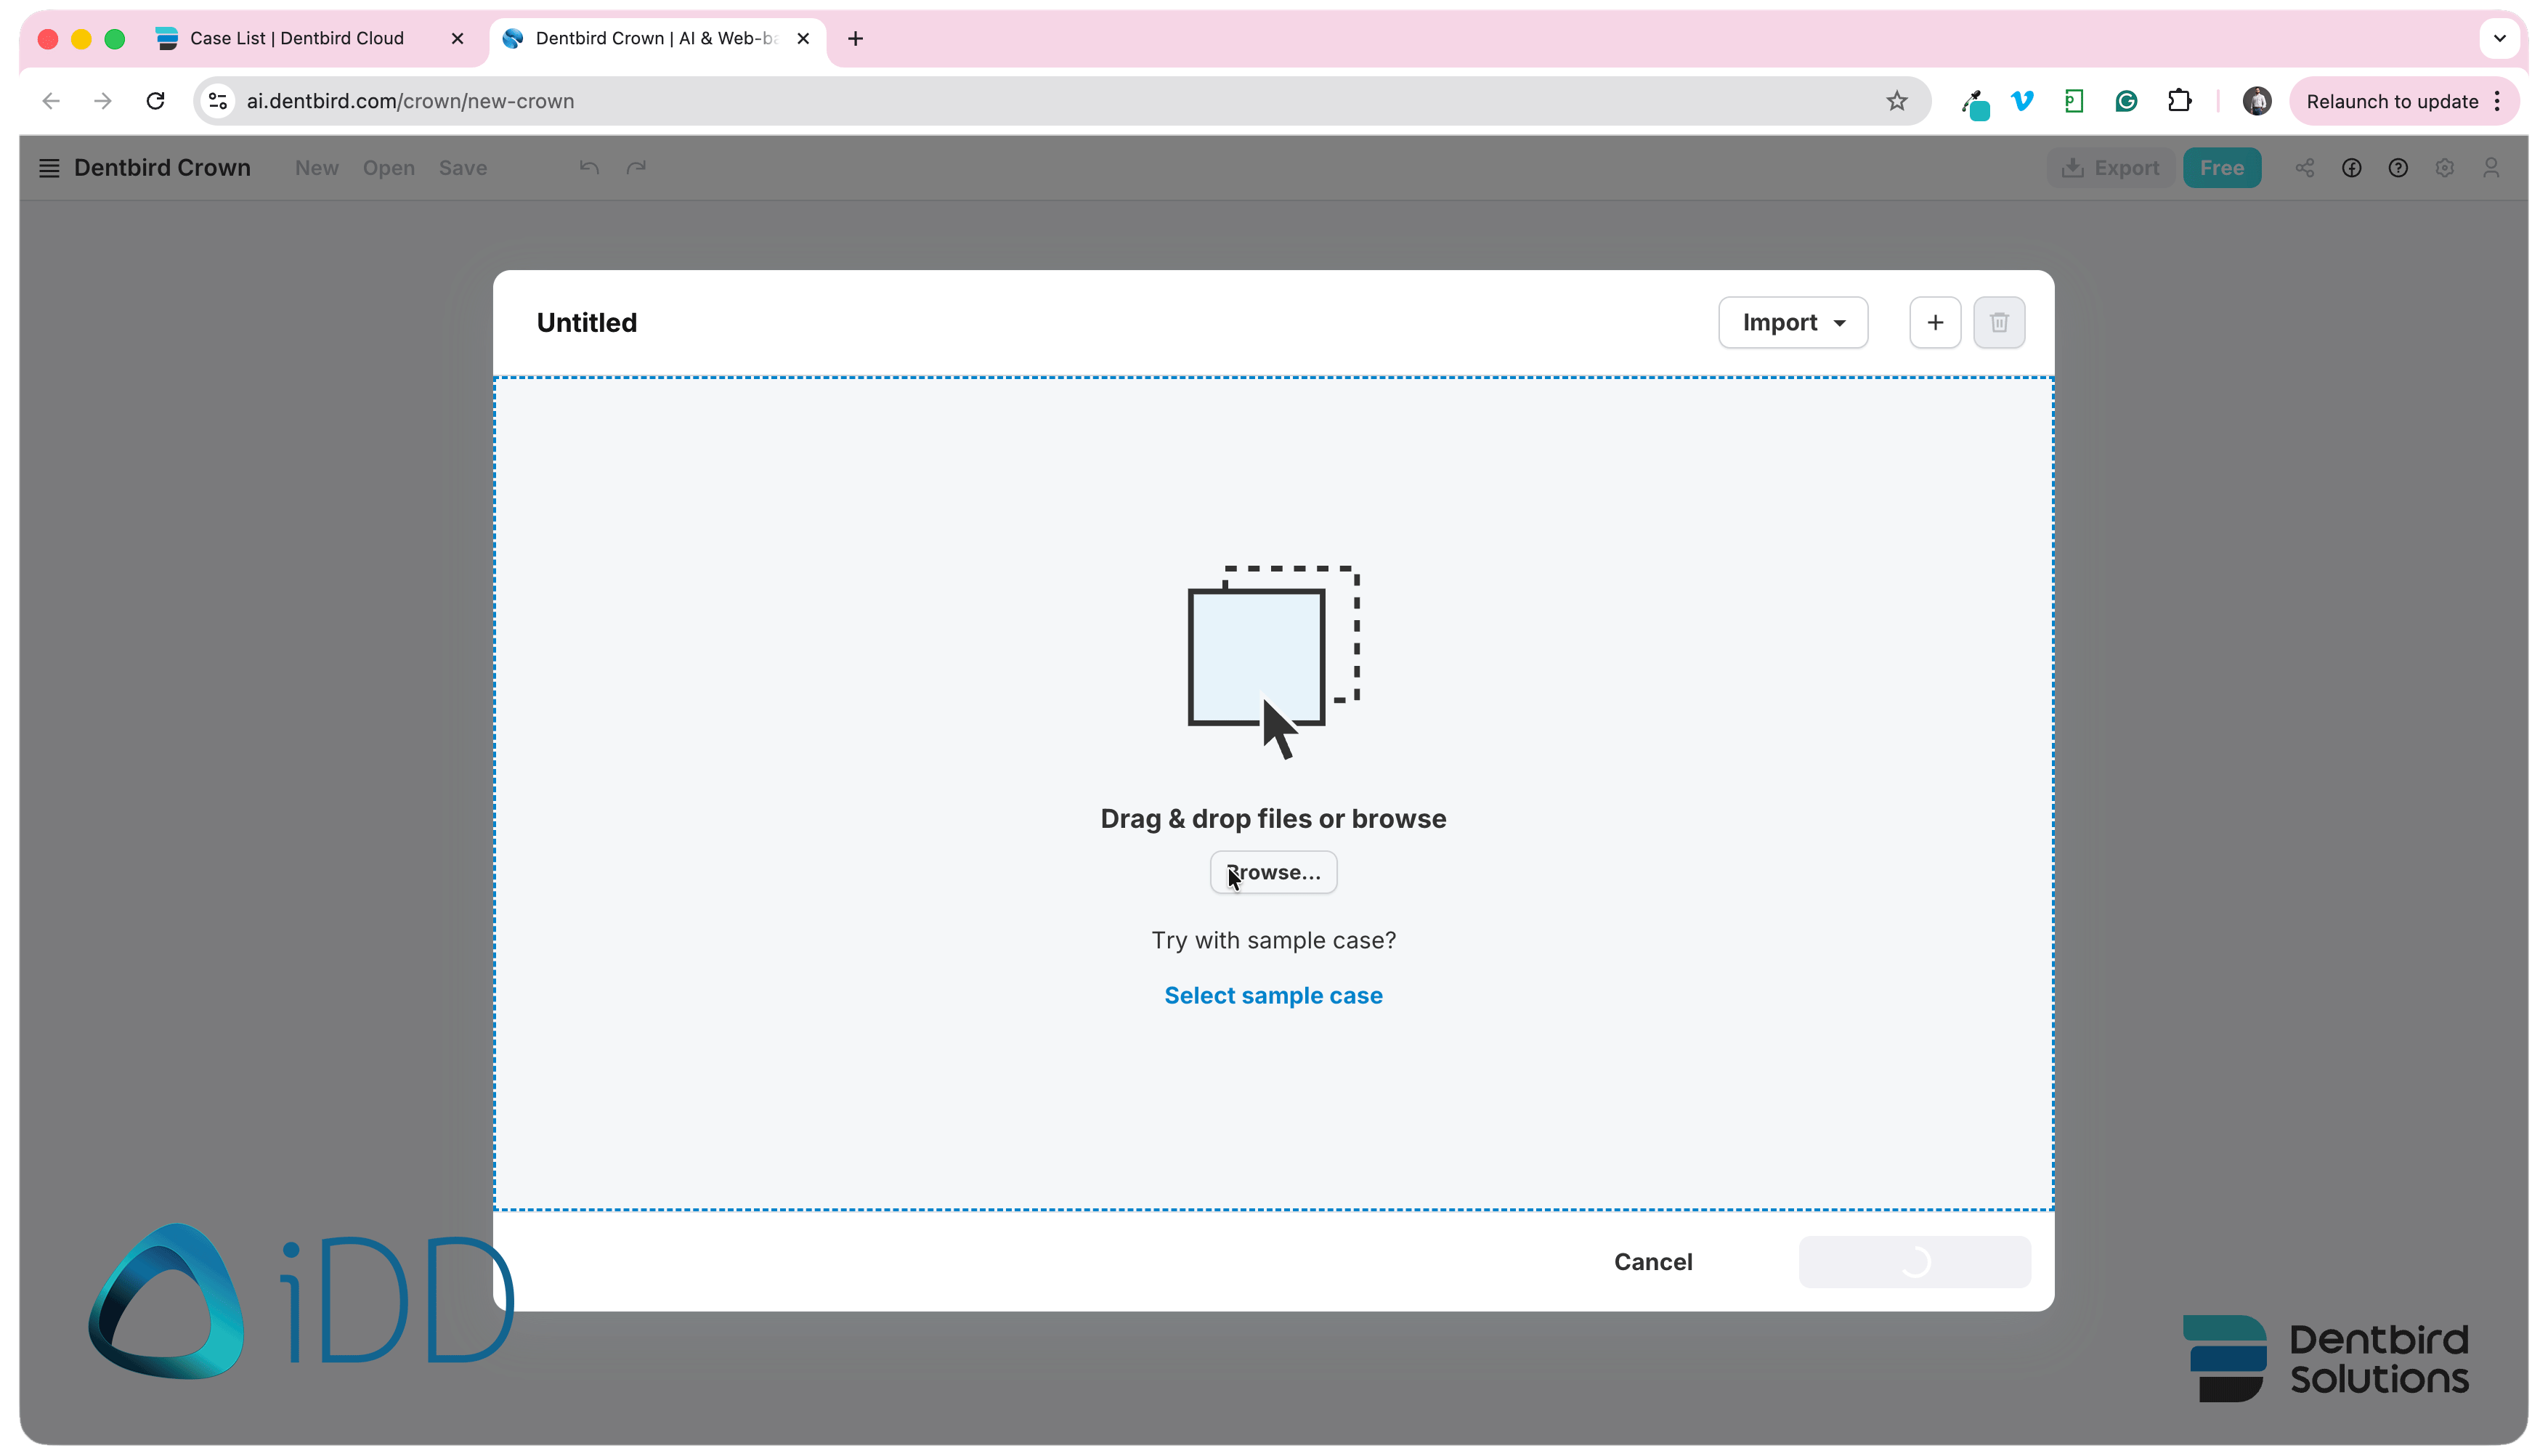Image resolution: width=2548 pixels, height=1456 pixels.
Task: Click the undo arrow icon
Action: (589, 168)
